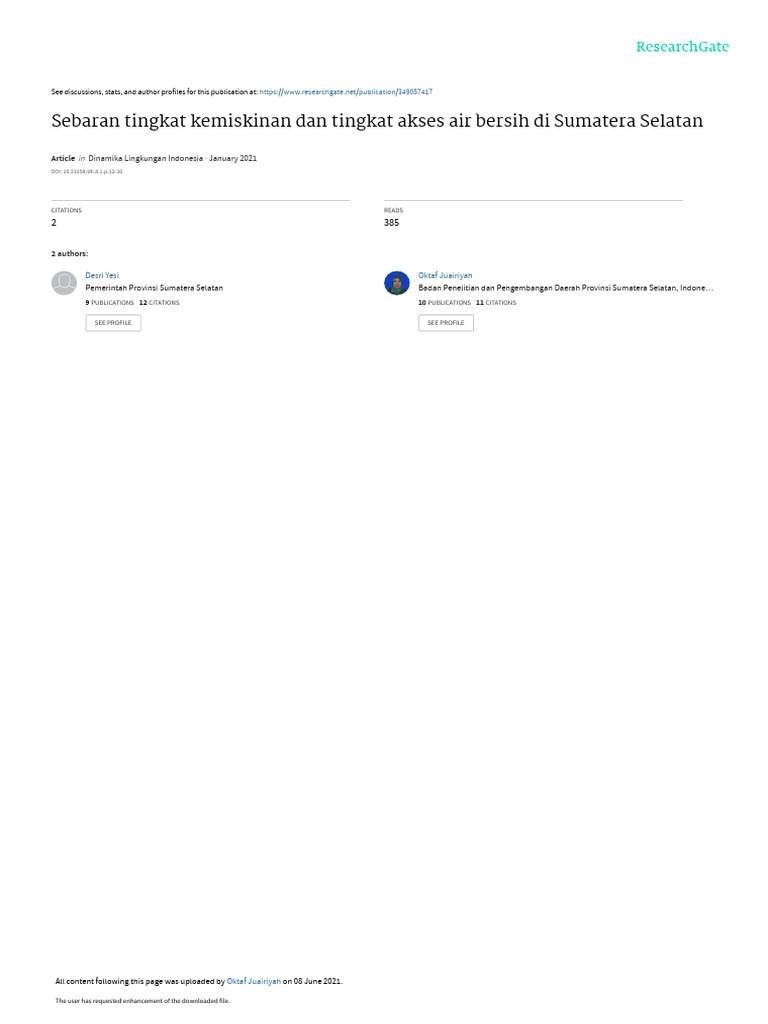Click SEE PROFILE button under Oktaf Juairiyah

(x=446, y=323)
